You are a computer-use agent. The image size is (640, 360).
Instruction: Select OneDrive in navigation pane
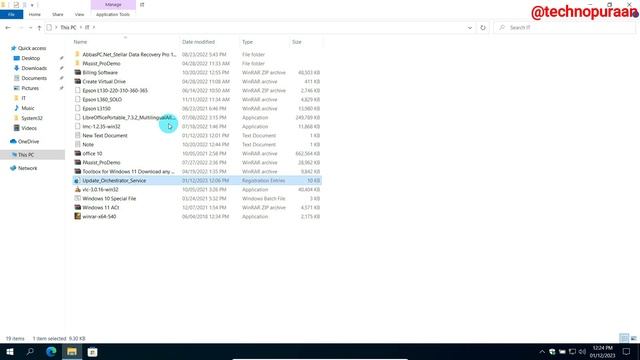pos(28,142)
